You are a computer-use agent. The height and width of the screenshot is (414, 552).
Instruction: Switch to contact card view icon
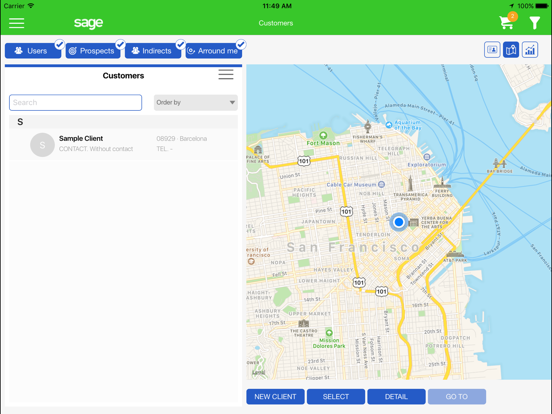tap(492, 50)
